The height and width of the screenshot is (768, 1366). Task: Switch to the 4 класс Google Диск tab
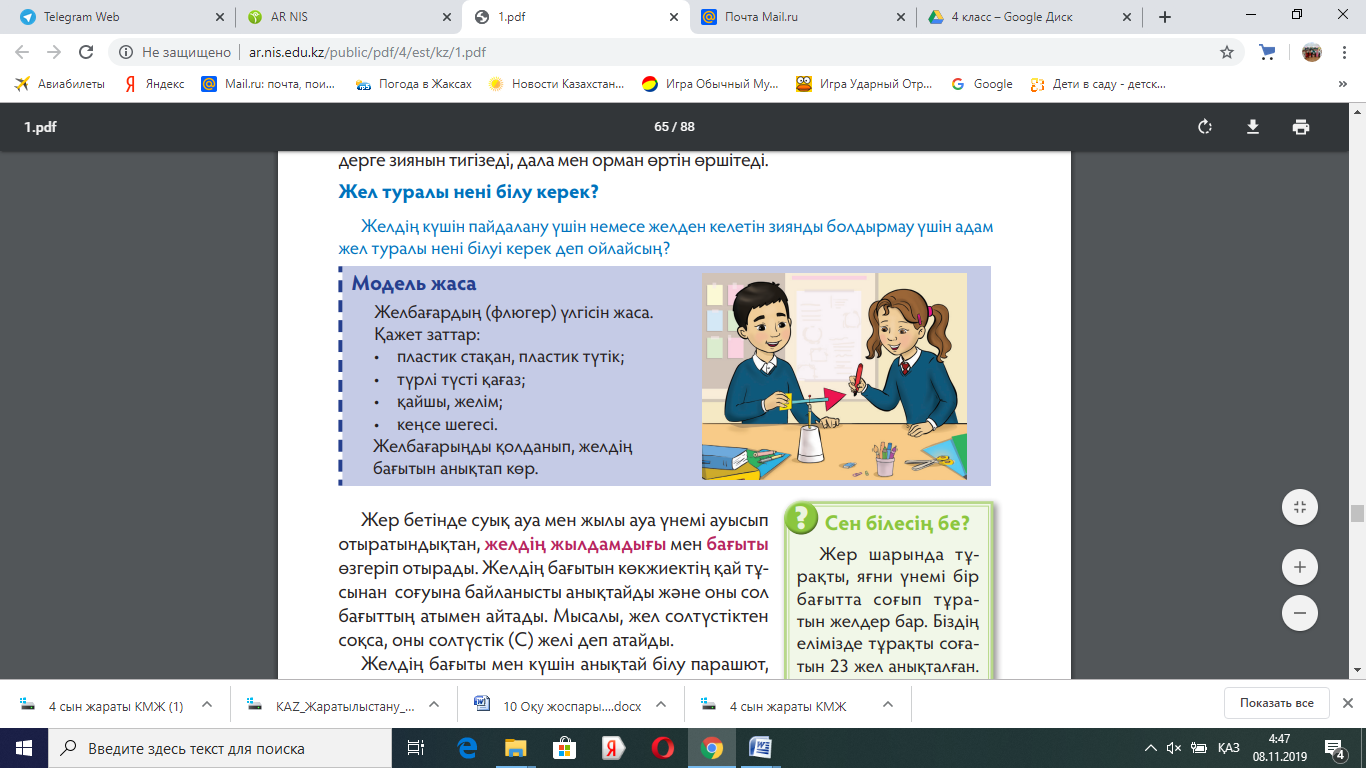coord(1032,17)
